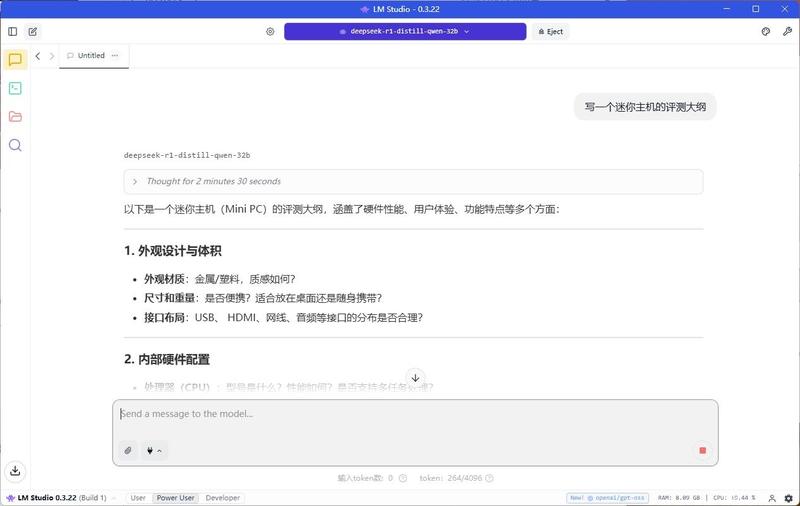Open the Developer terminal view in the sidebar

[15, 88]
